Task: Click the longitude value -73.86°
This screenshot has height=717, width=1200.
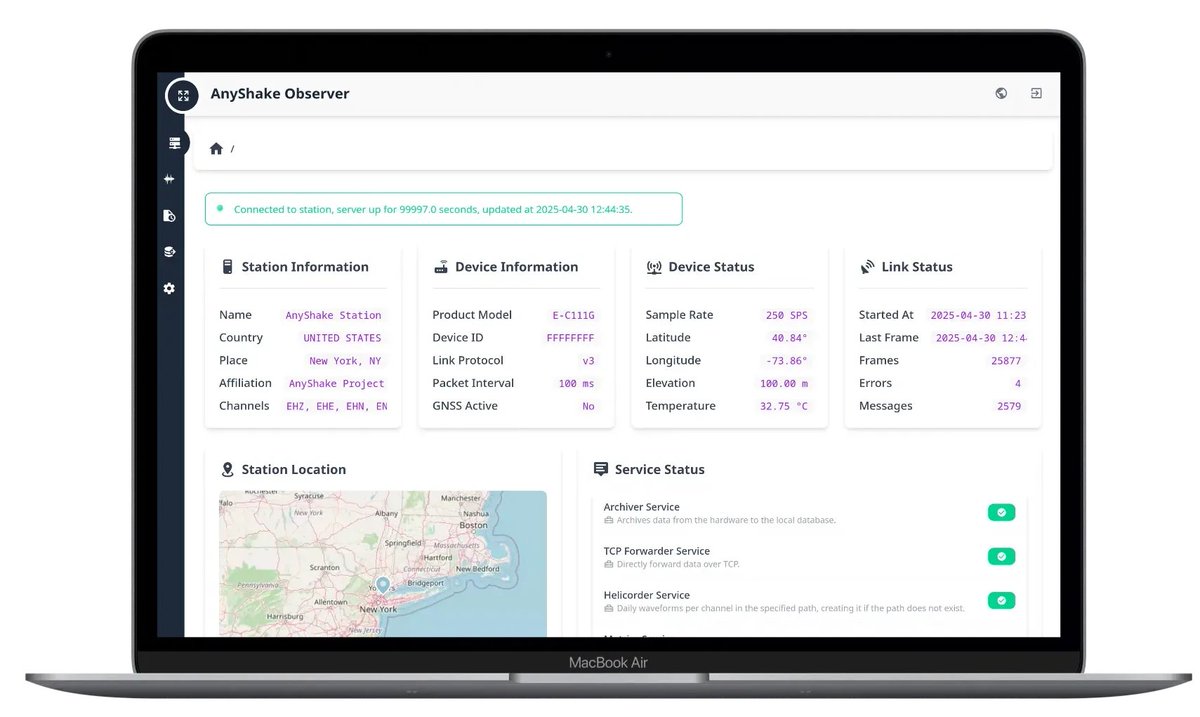Action: click(786, 361)
